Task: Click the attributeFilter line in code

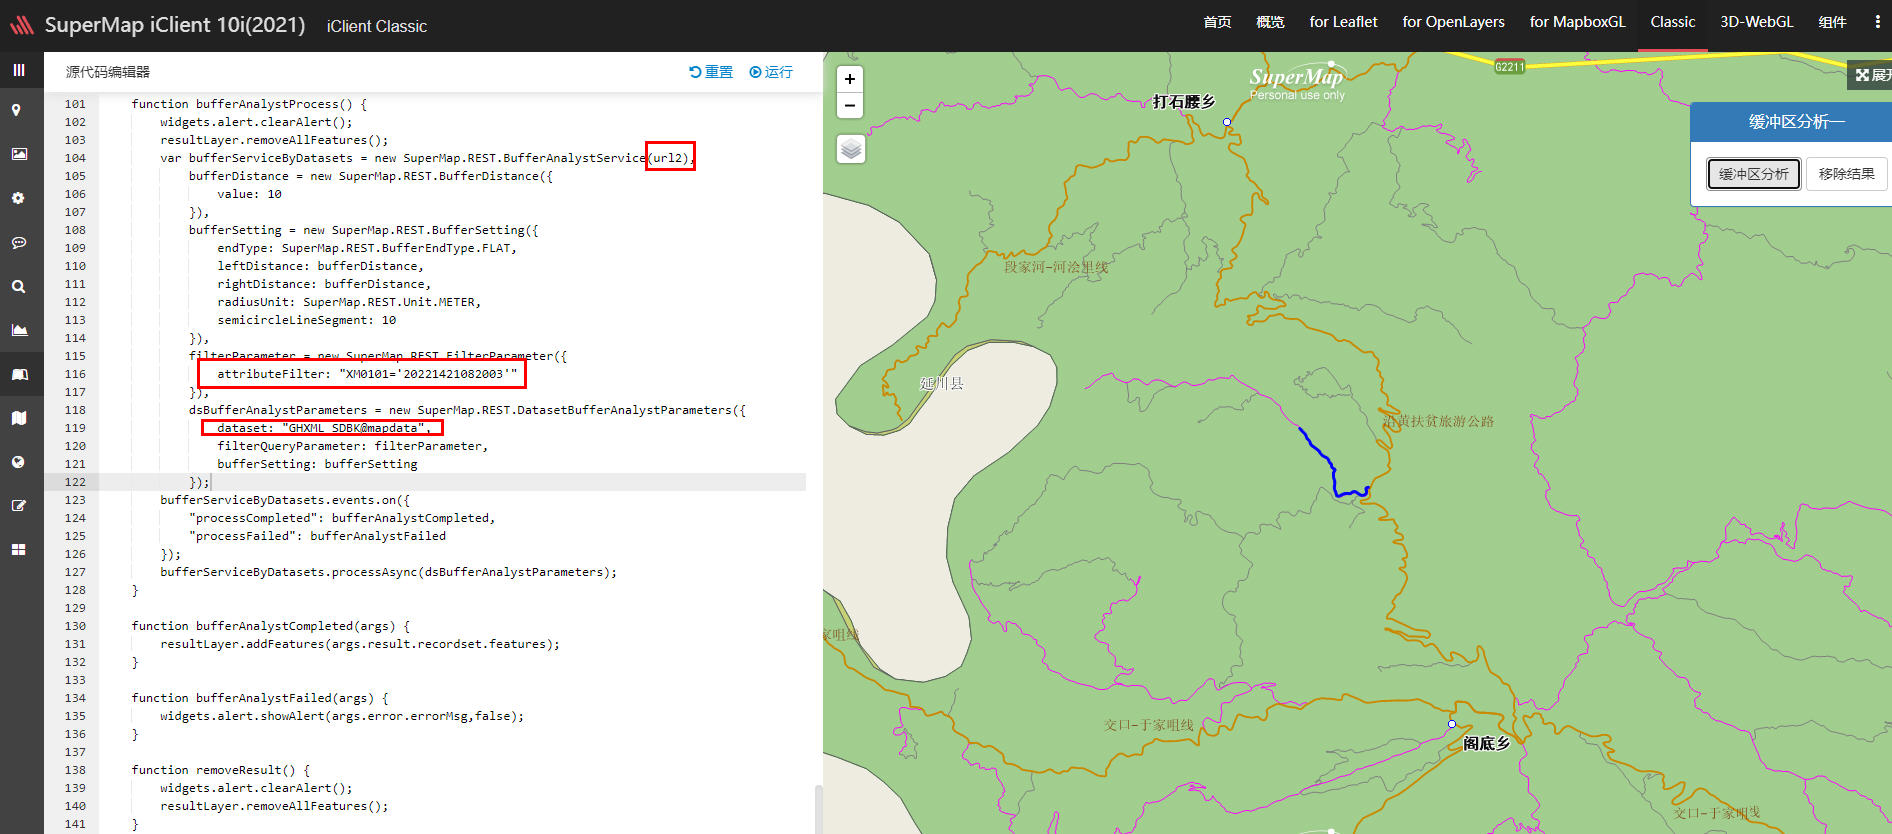Action: tap(367, 374)
